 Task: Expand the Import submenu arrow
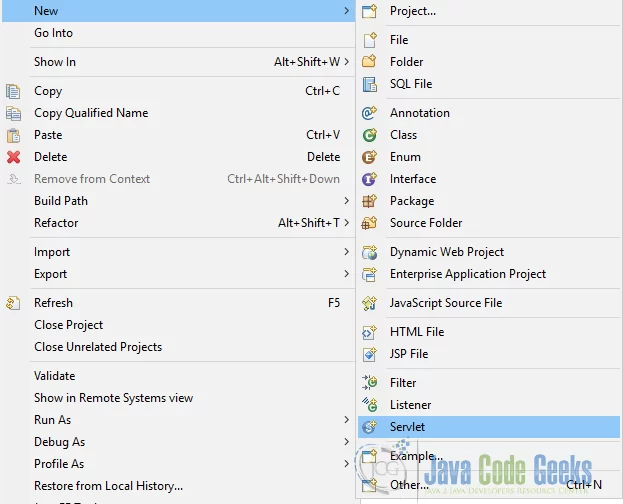point(346,252)
